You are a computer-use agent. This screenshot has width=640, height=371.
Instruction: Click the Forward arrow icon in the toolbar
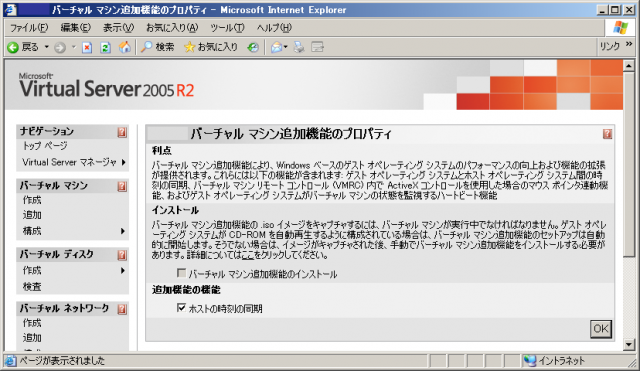(x=60, y=47)
